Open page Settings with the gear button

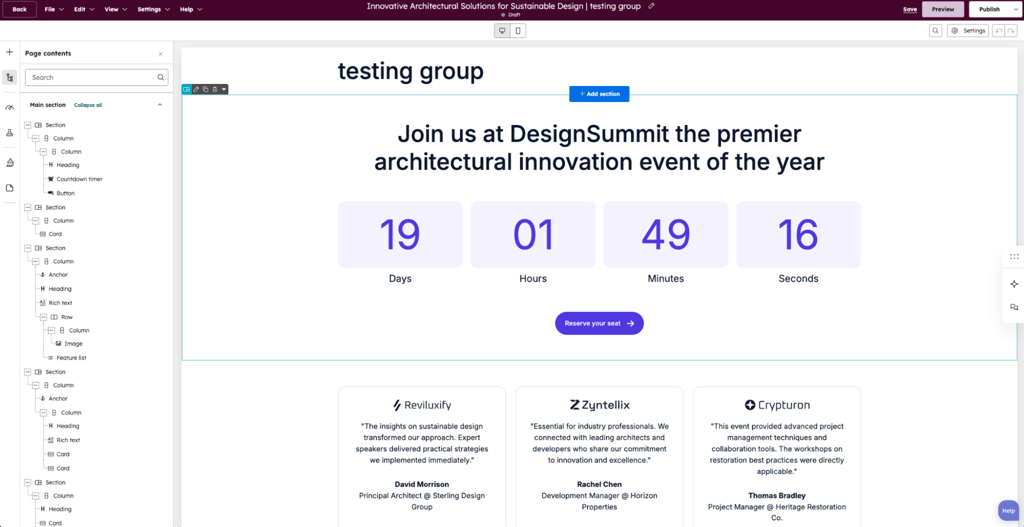click(968, 31)
